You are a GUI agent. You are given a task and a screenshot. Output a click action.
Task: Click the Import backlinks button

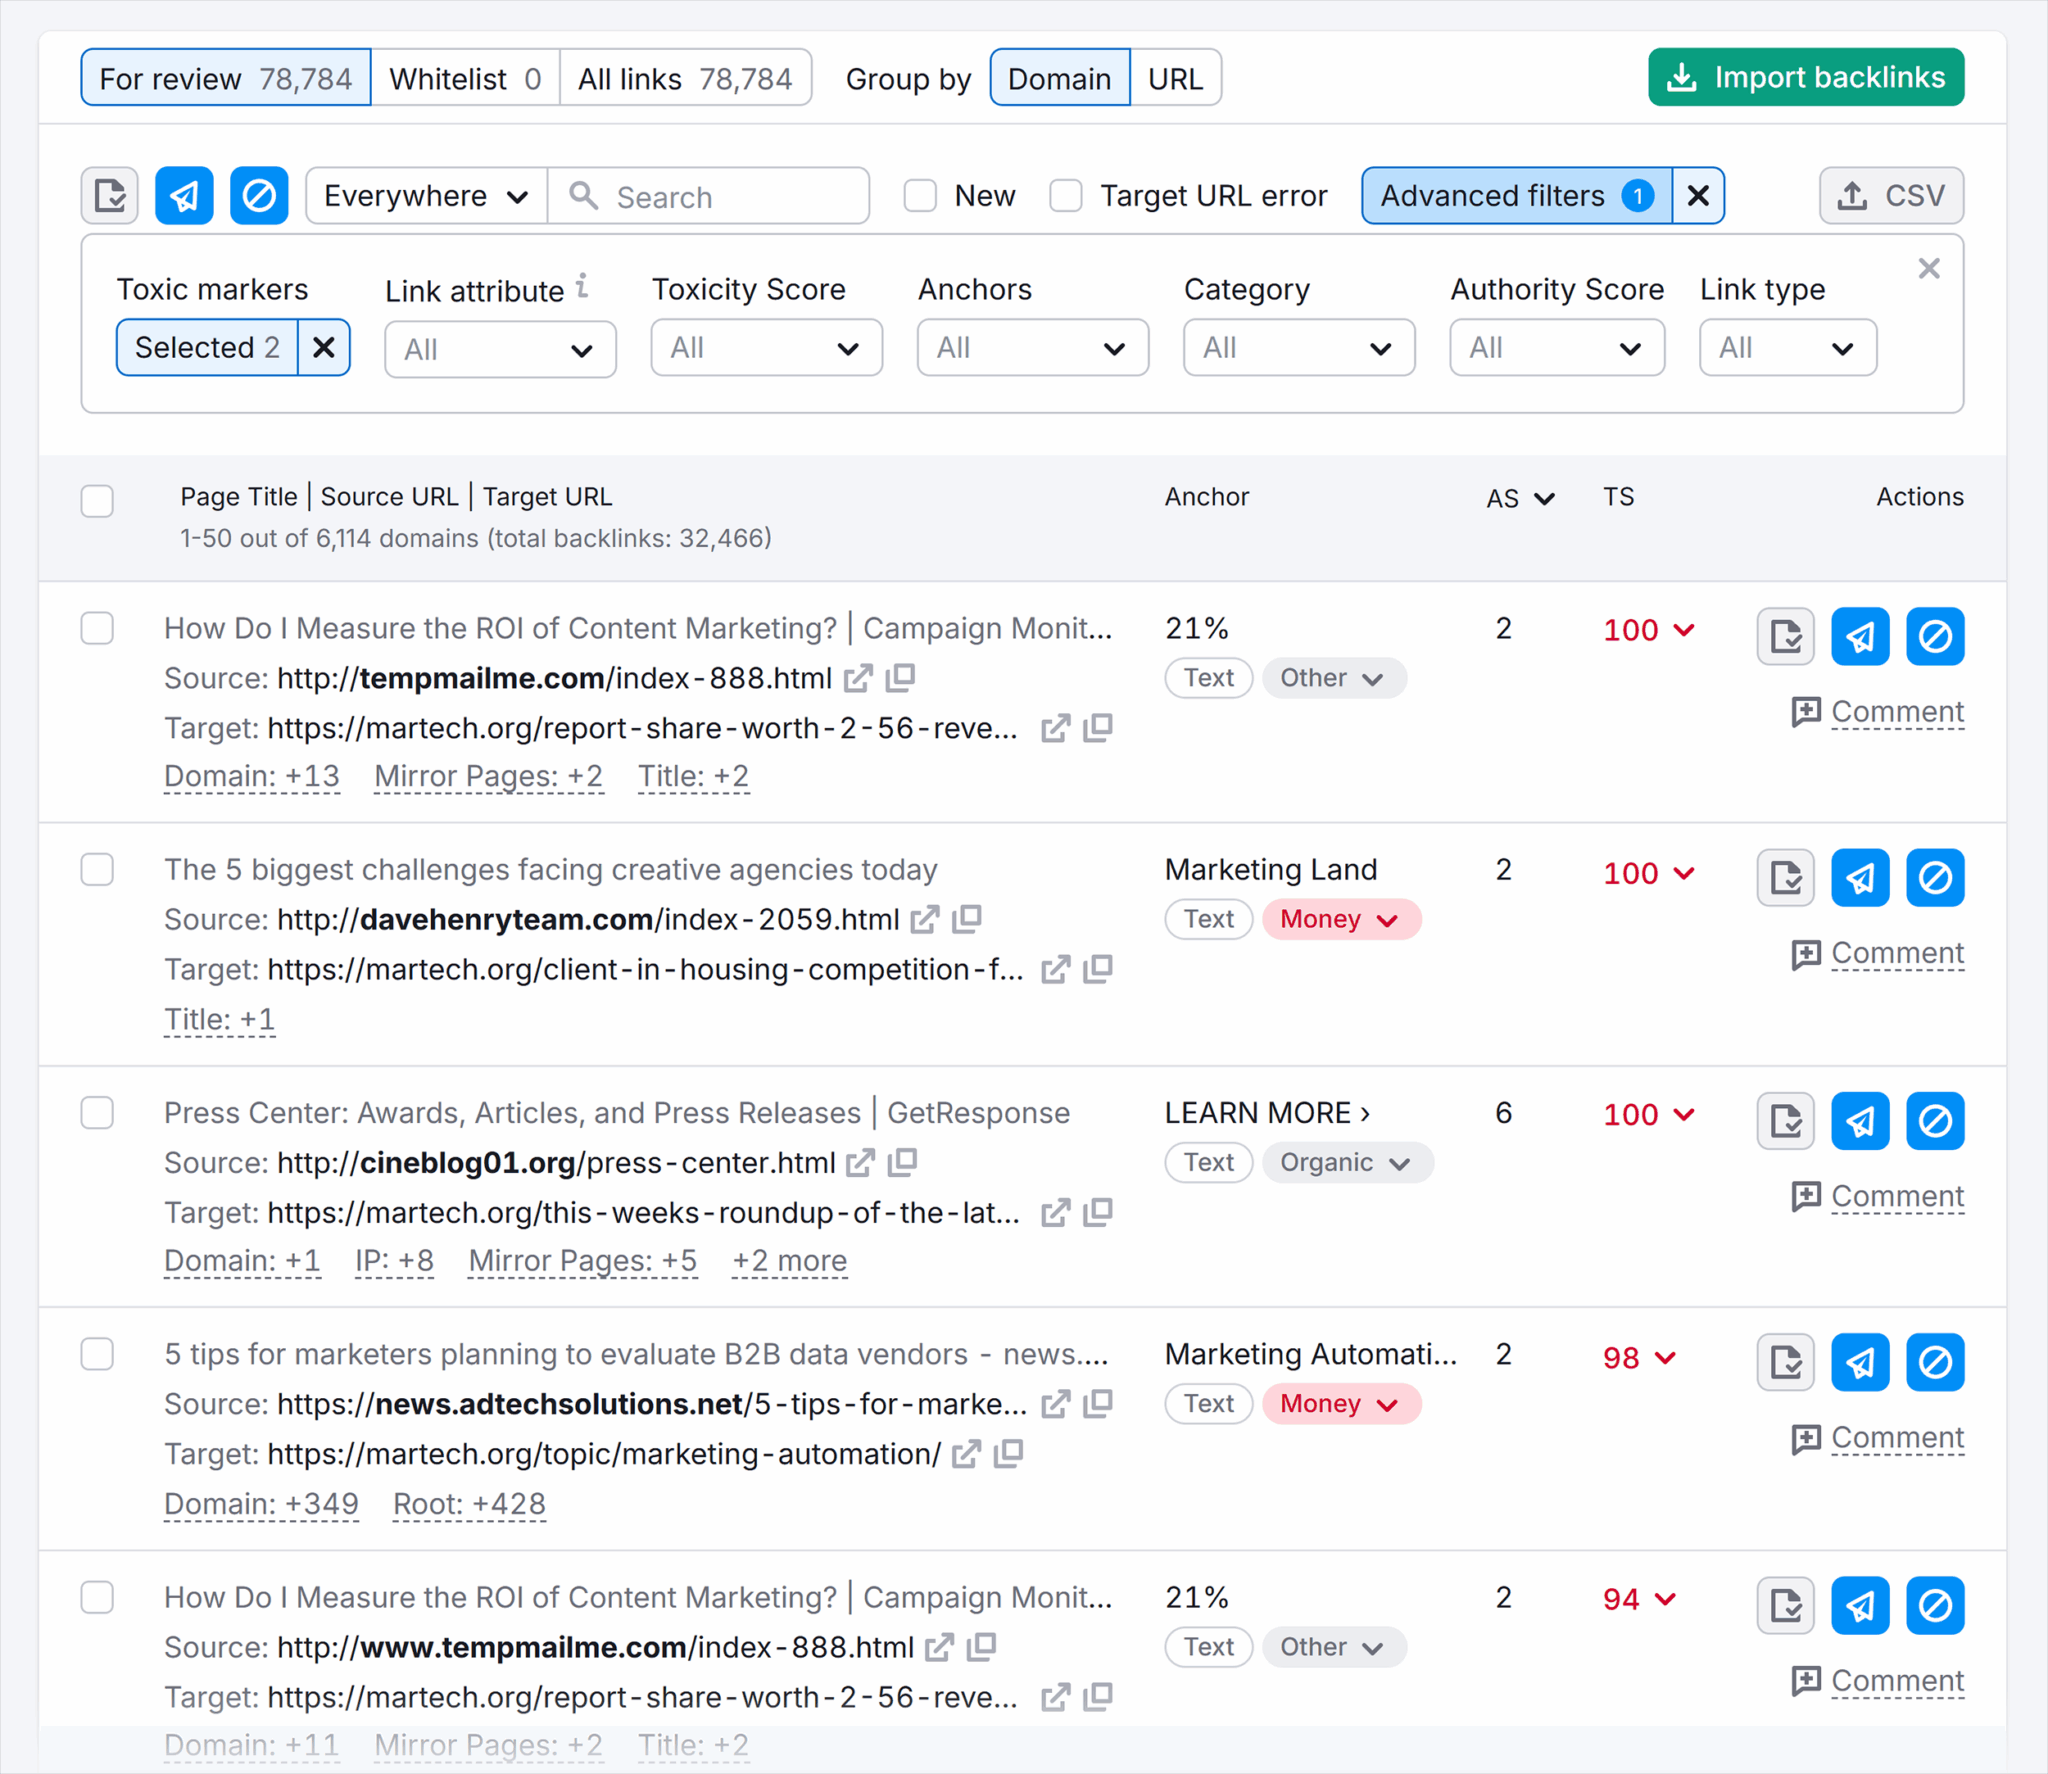(1804, 77)
